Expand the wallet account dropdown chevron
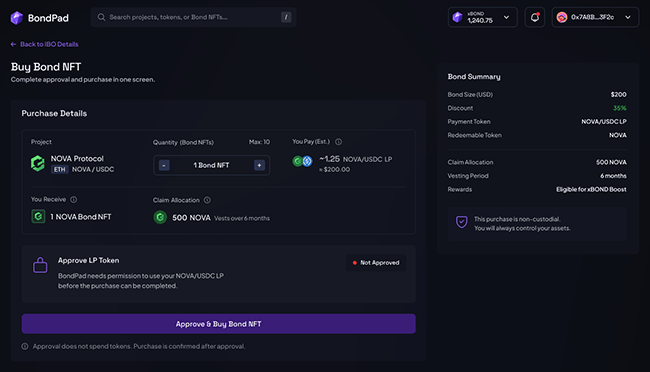The image size is (650, 372). pos(628,17)
